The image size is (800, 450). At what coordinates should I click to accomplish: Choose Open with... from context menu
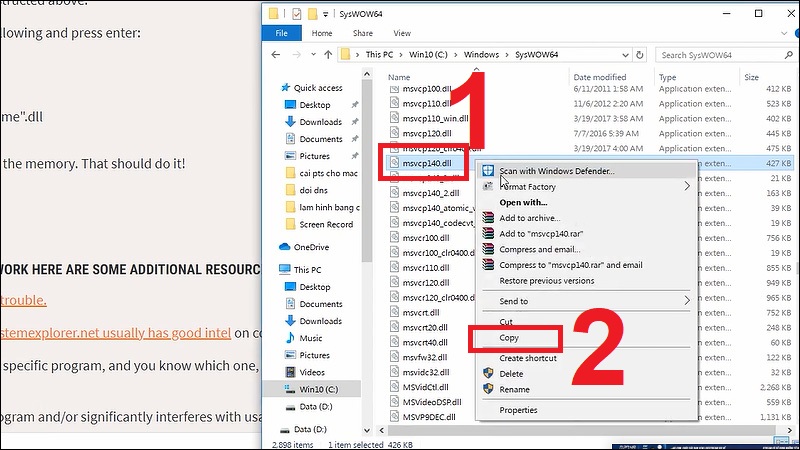click(523, 203)
